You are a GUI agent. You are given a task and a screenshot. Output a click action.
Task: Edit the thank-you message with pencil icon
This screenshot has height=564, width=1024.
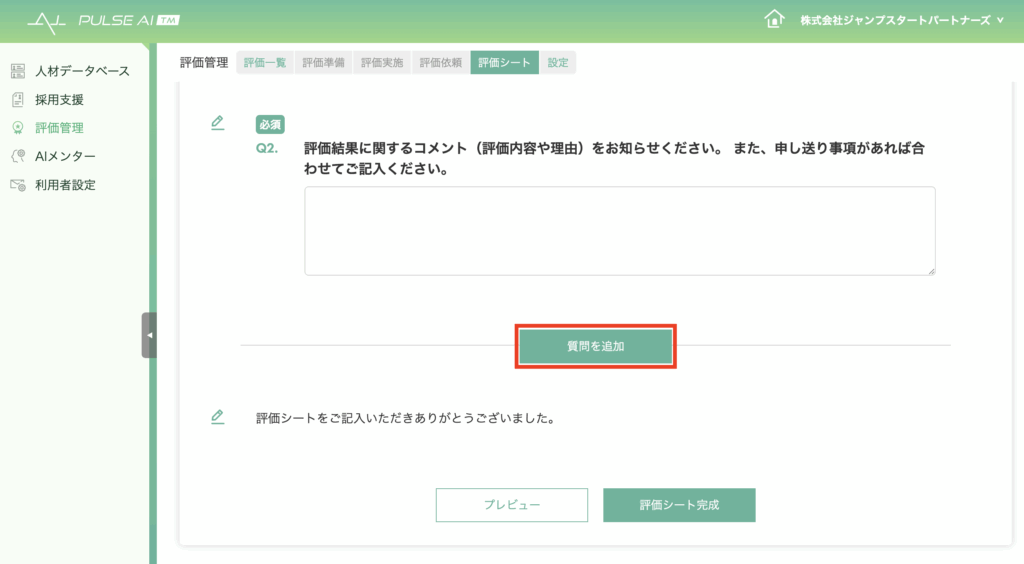click(217, 416)
